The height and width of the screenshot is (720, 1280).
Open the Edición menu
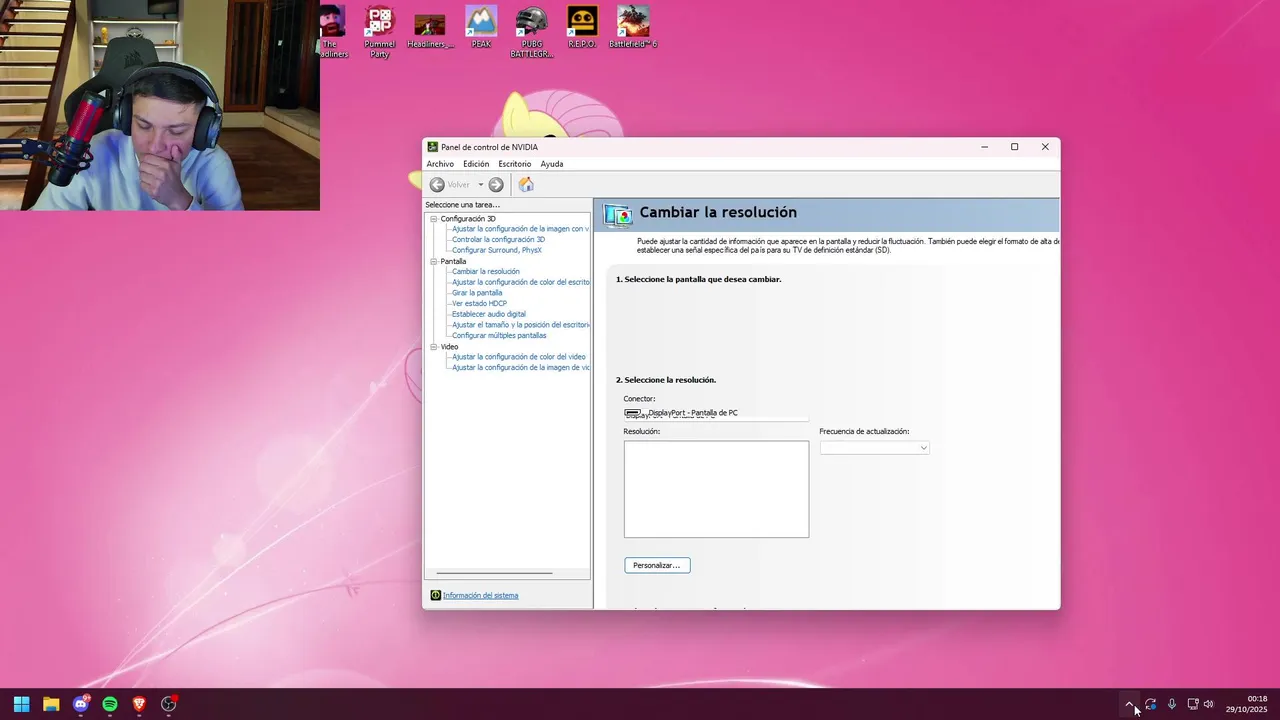[x=476, y=164]
